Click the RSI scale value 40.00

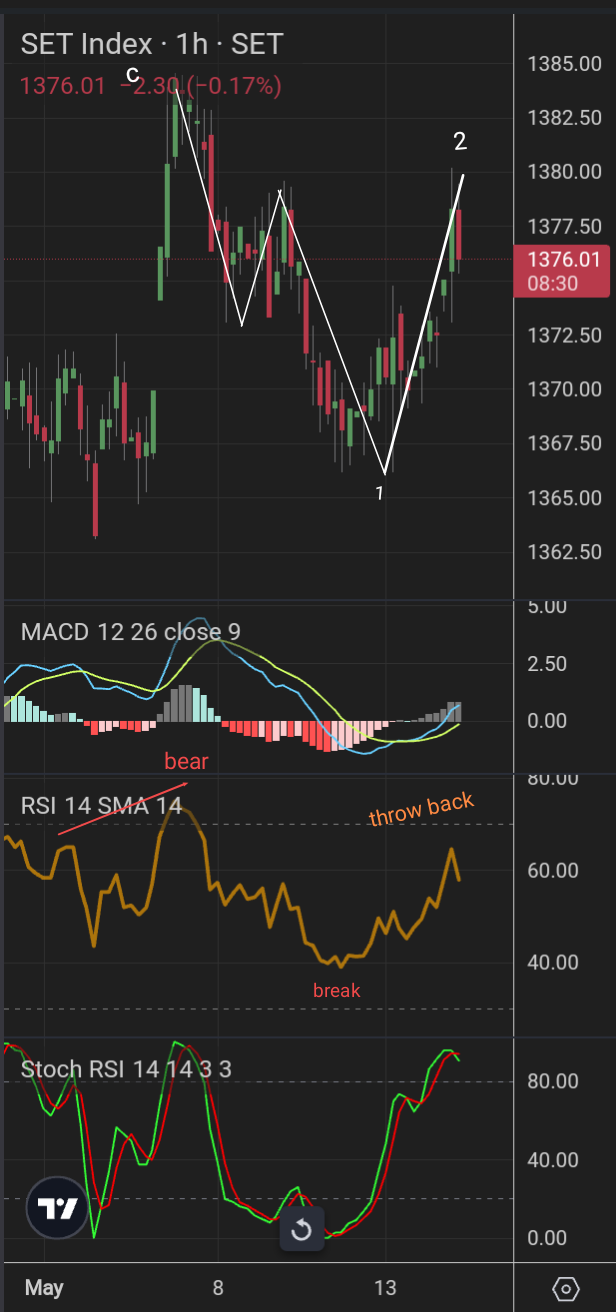pyautogui.click(x=552, y=962)
